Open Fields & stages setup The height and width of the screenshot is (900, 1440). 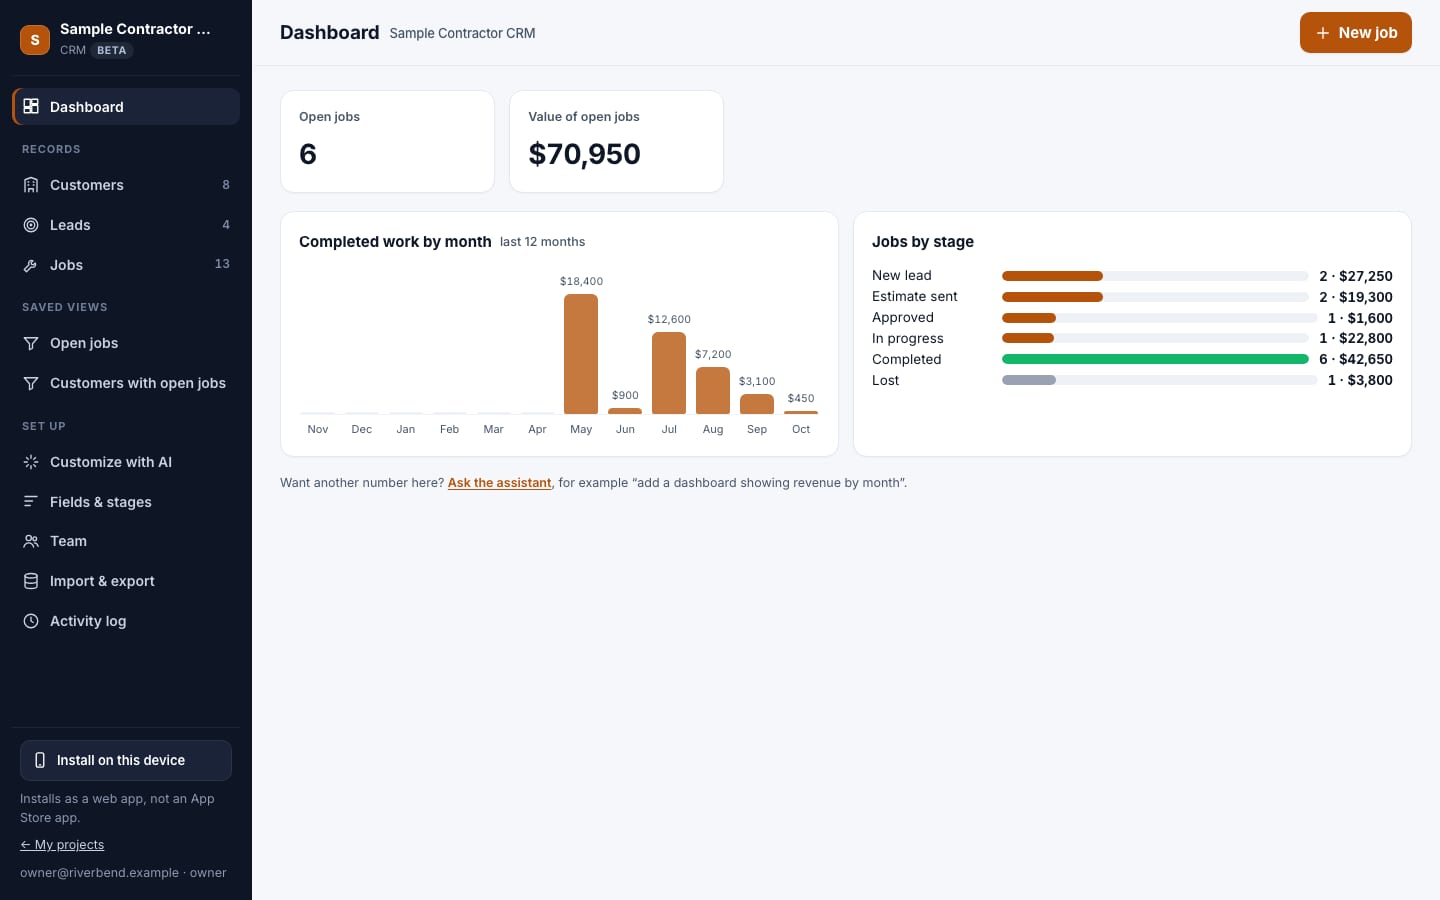(126, 501)
